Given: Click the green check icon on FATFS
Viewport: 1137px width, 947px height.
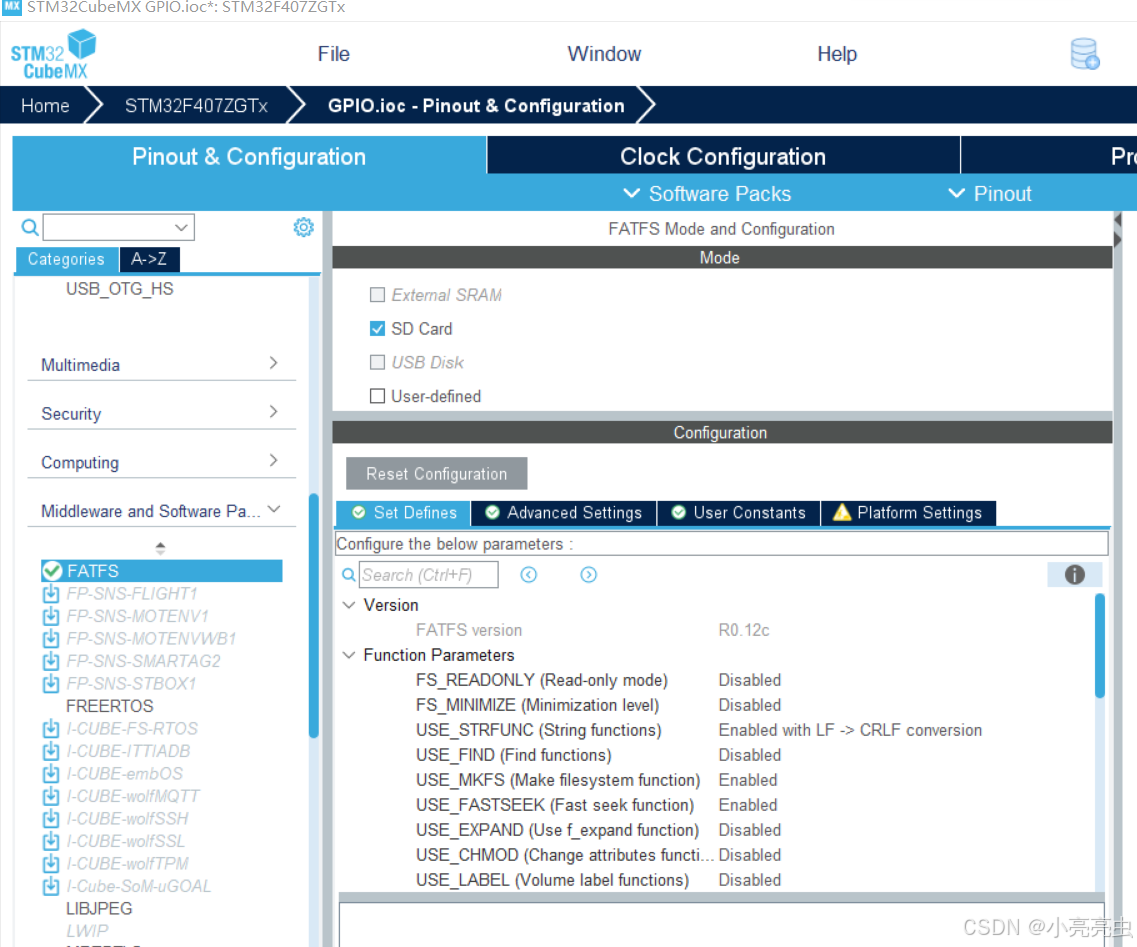Looking at the screenshot, I should click(x=51, y=571).
